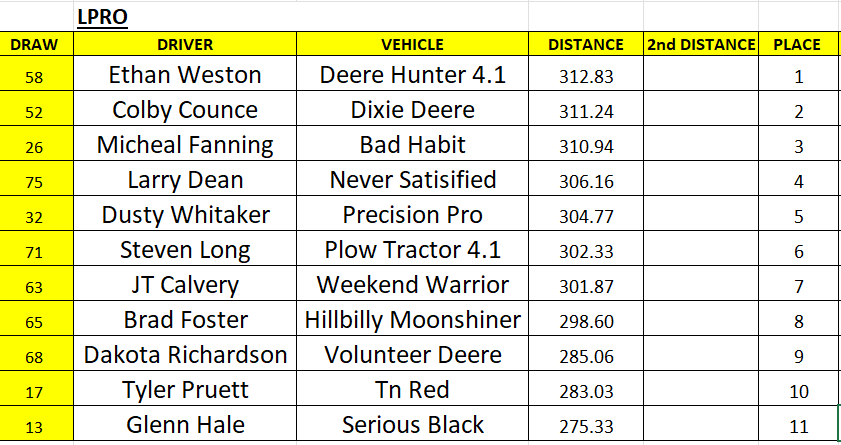Select the DRAW column header

35,44
